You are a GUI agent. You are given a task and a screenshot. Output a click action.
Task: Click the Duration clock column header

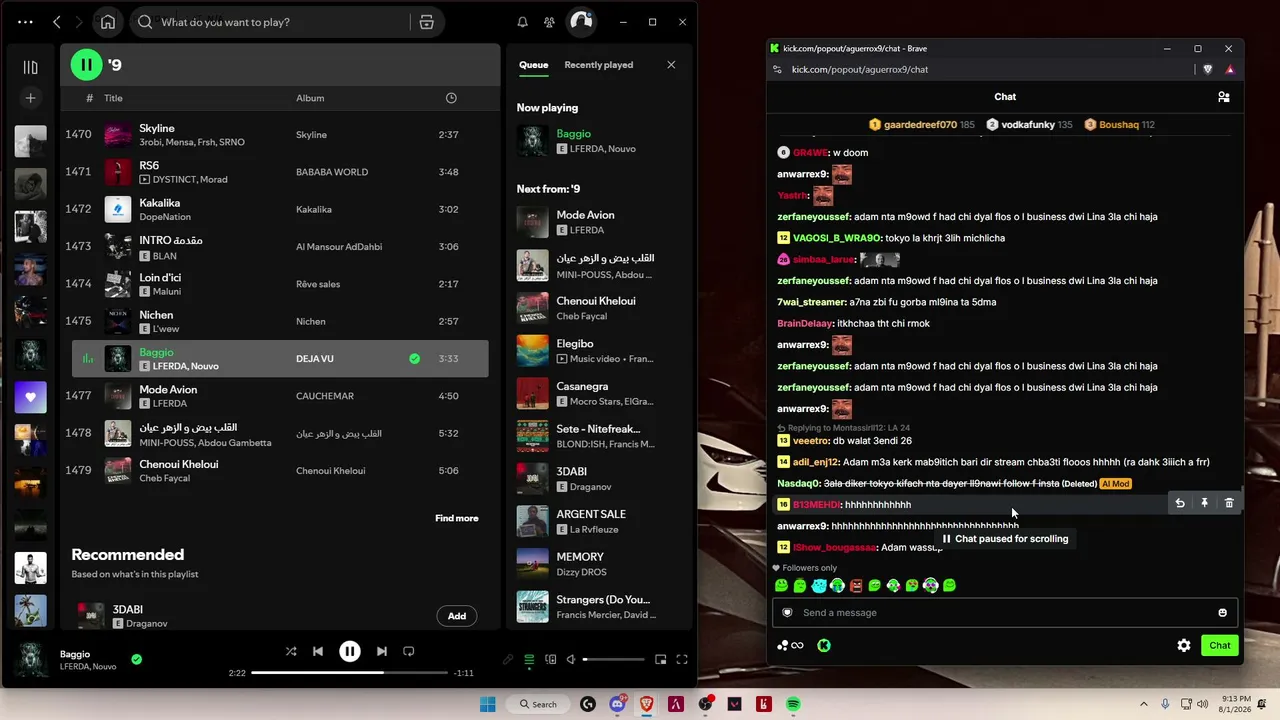451,98
